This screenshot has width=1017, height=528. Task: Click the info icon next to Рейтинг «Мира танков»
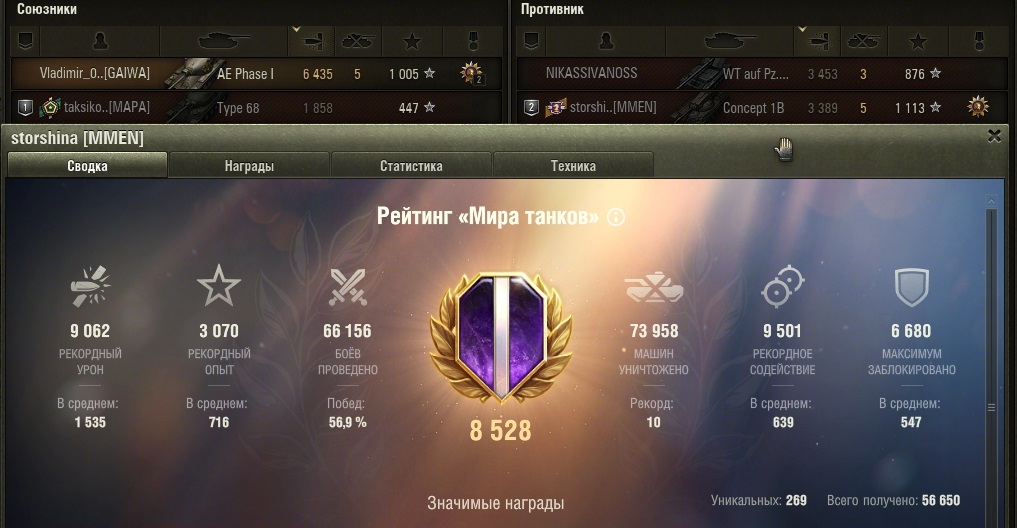[x=616, y=217]
